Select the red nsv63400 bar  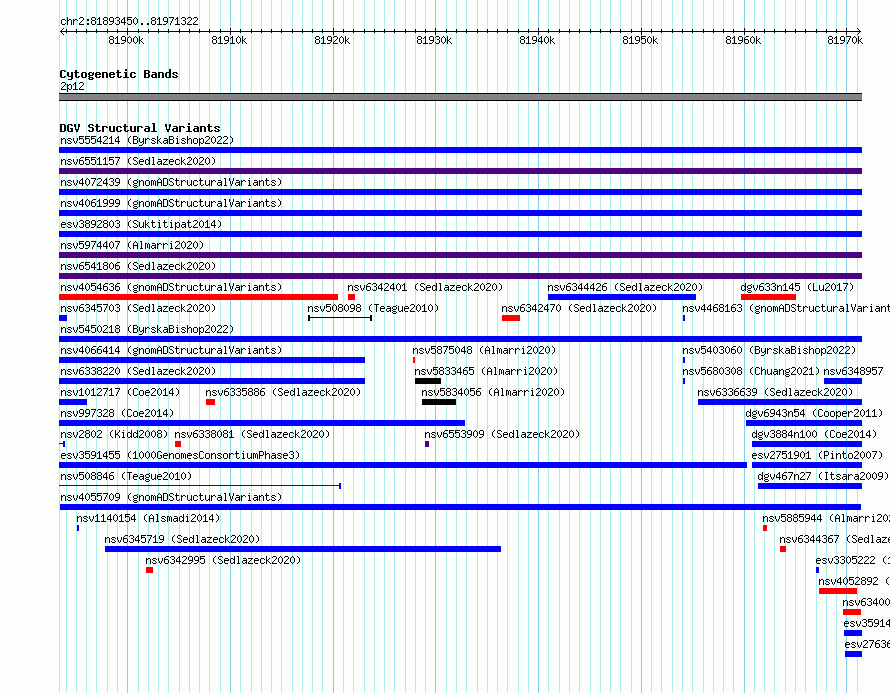point(852,612)
